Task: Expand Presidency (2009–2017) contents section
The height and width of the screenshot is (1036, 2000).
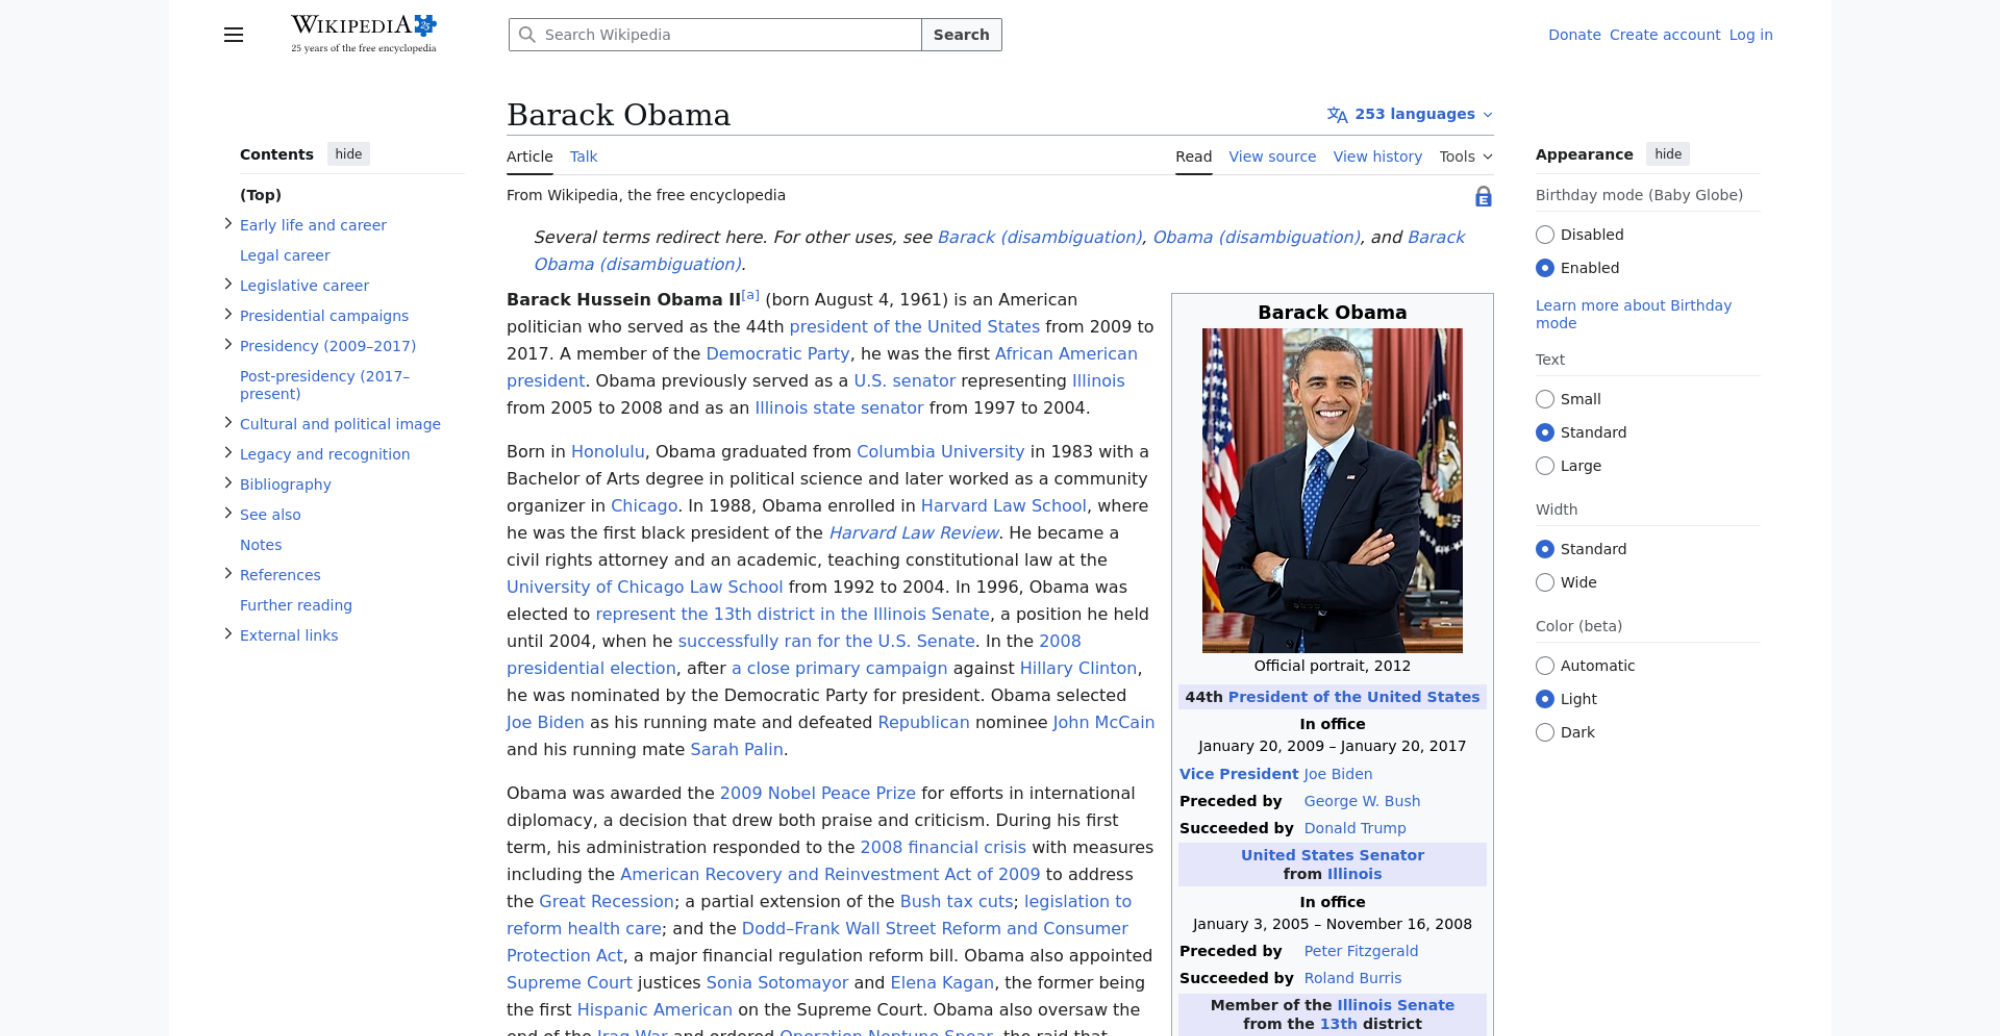Action: [228, 345]
